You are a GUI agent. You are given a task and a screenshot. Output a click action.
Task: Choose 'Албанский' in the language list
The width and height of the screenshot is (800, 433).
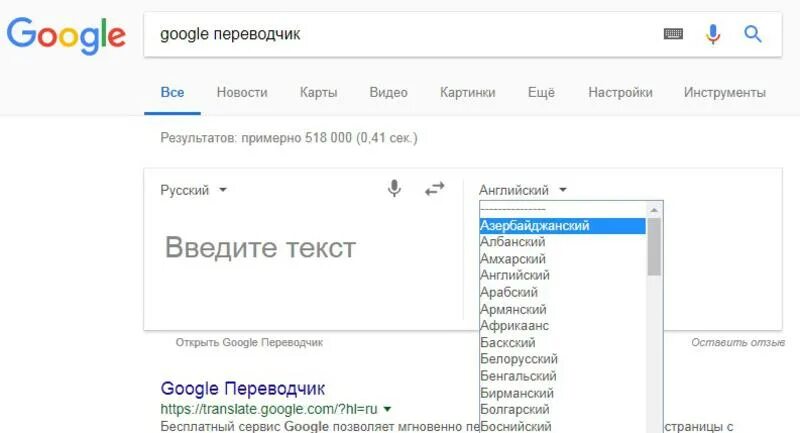pyautogui.click(x=562, y=242)
